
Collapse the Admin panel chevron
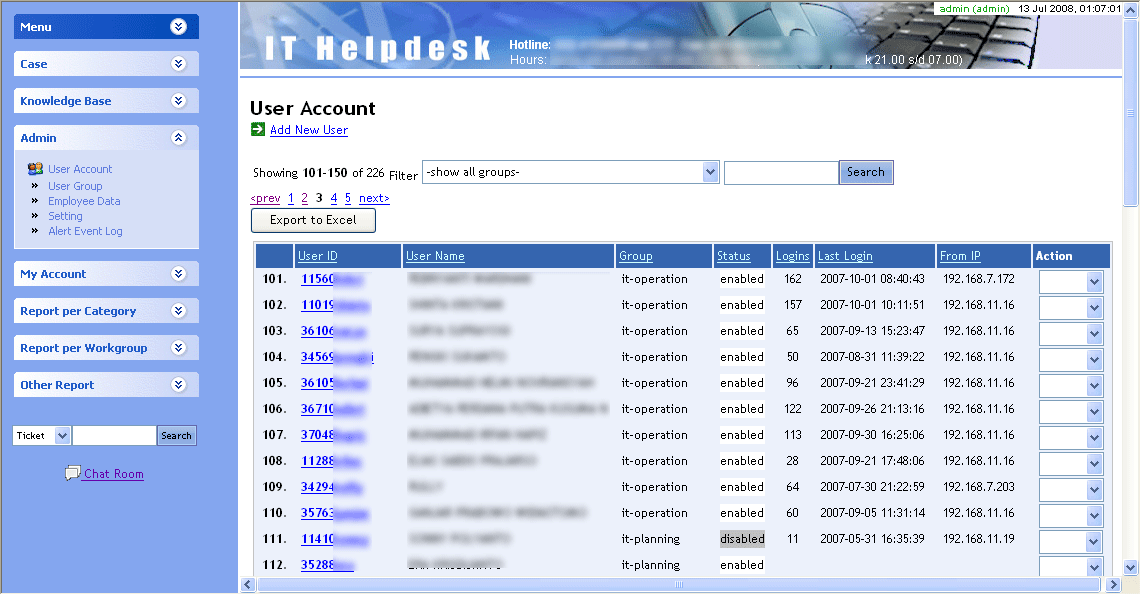[179, 138]
